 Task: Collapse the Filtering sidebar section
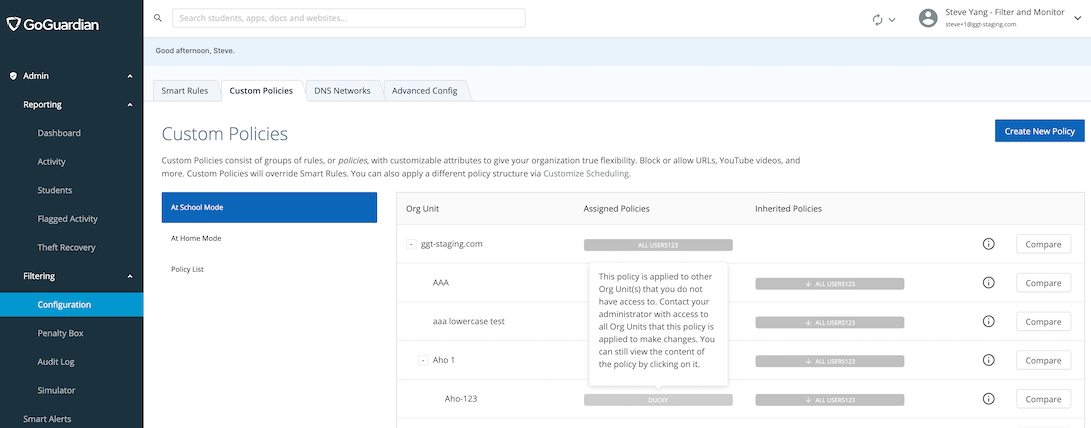click(x=130, y=276)
